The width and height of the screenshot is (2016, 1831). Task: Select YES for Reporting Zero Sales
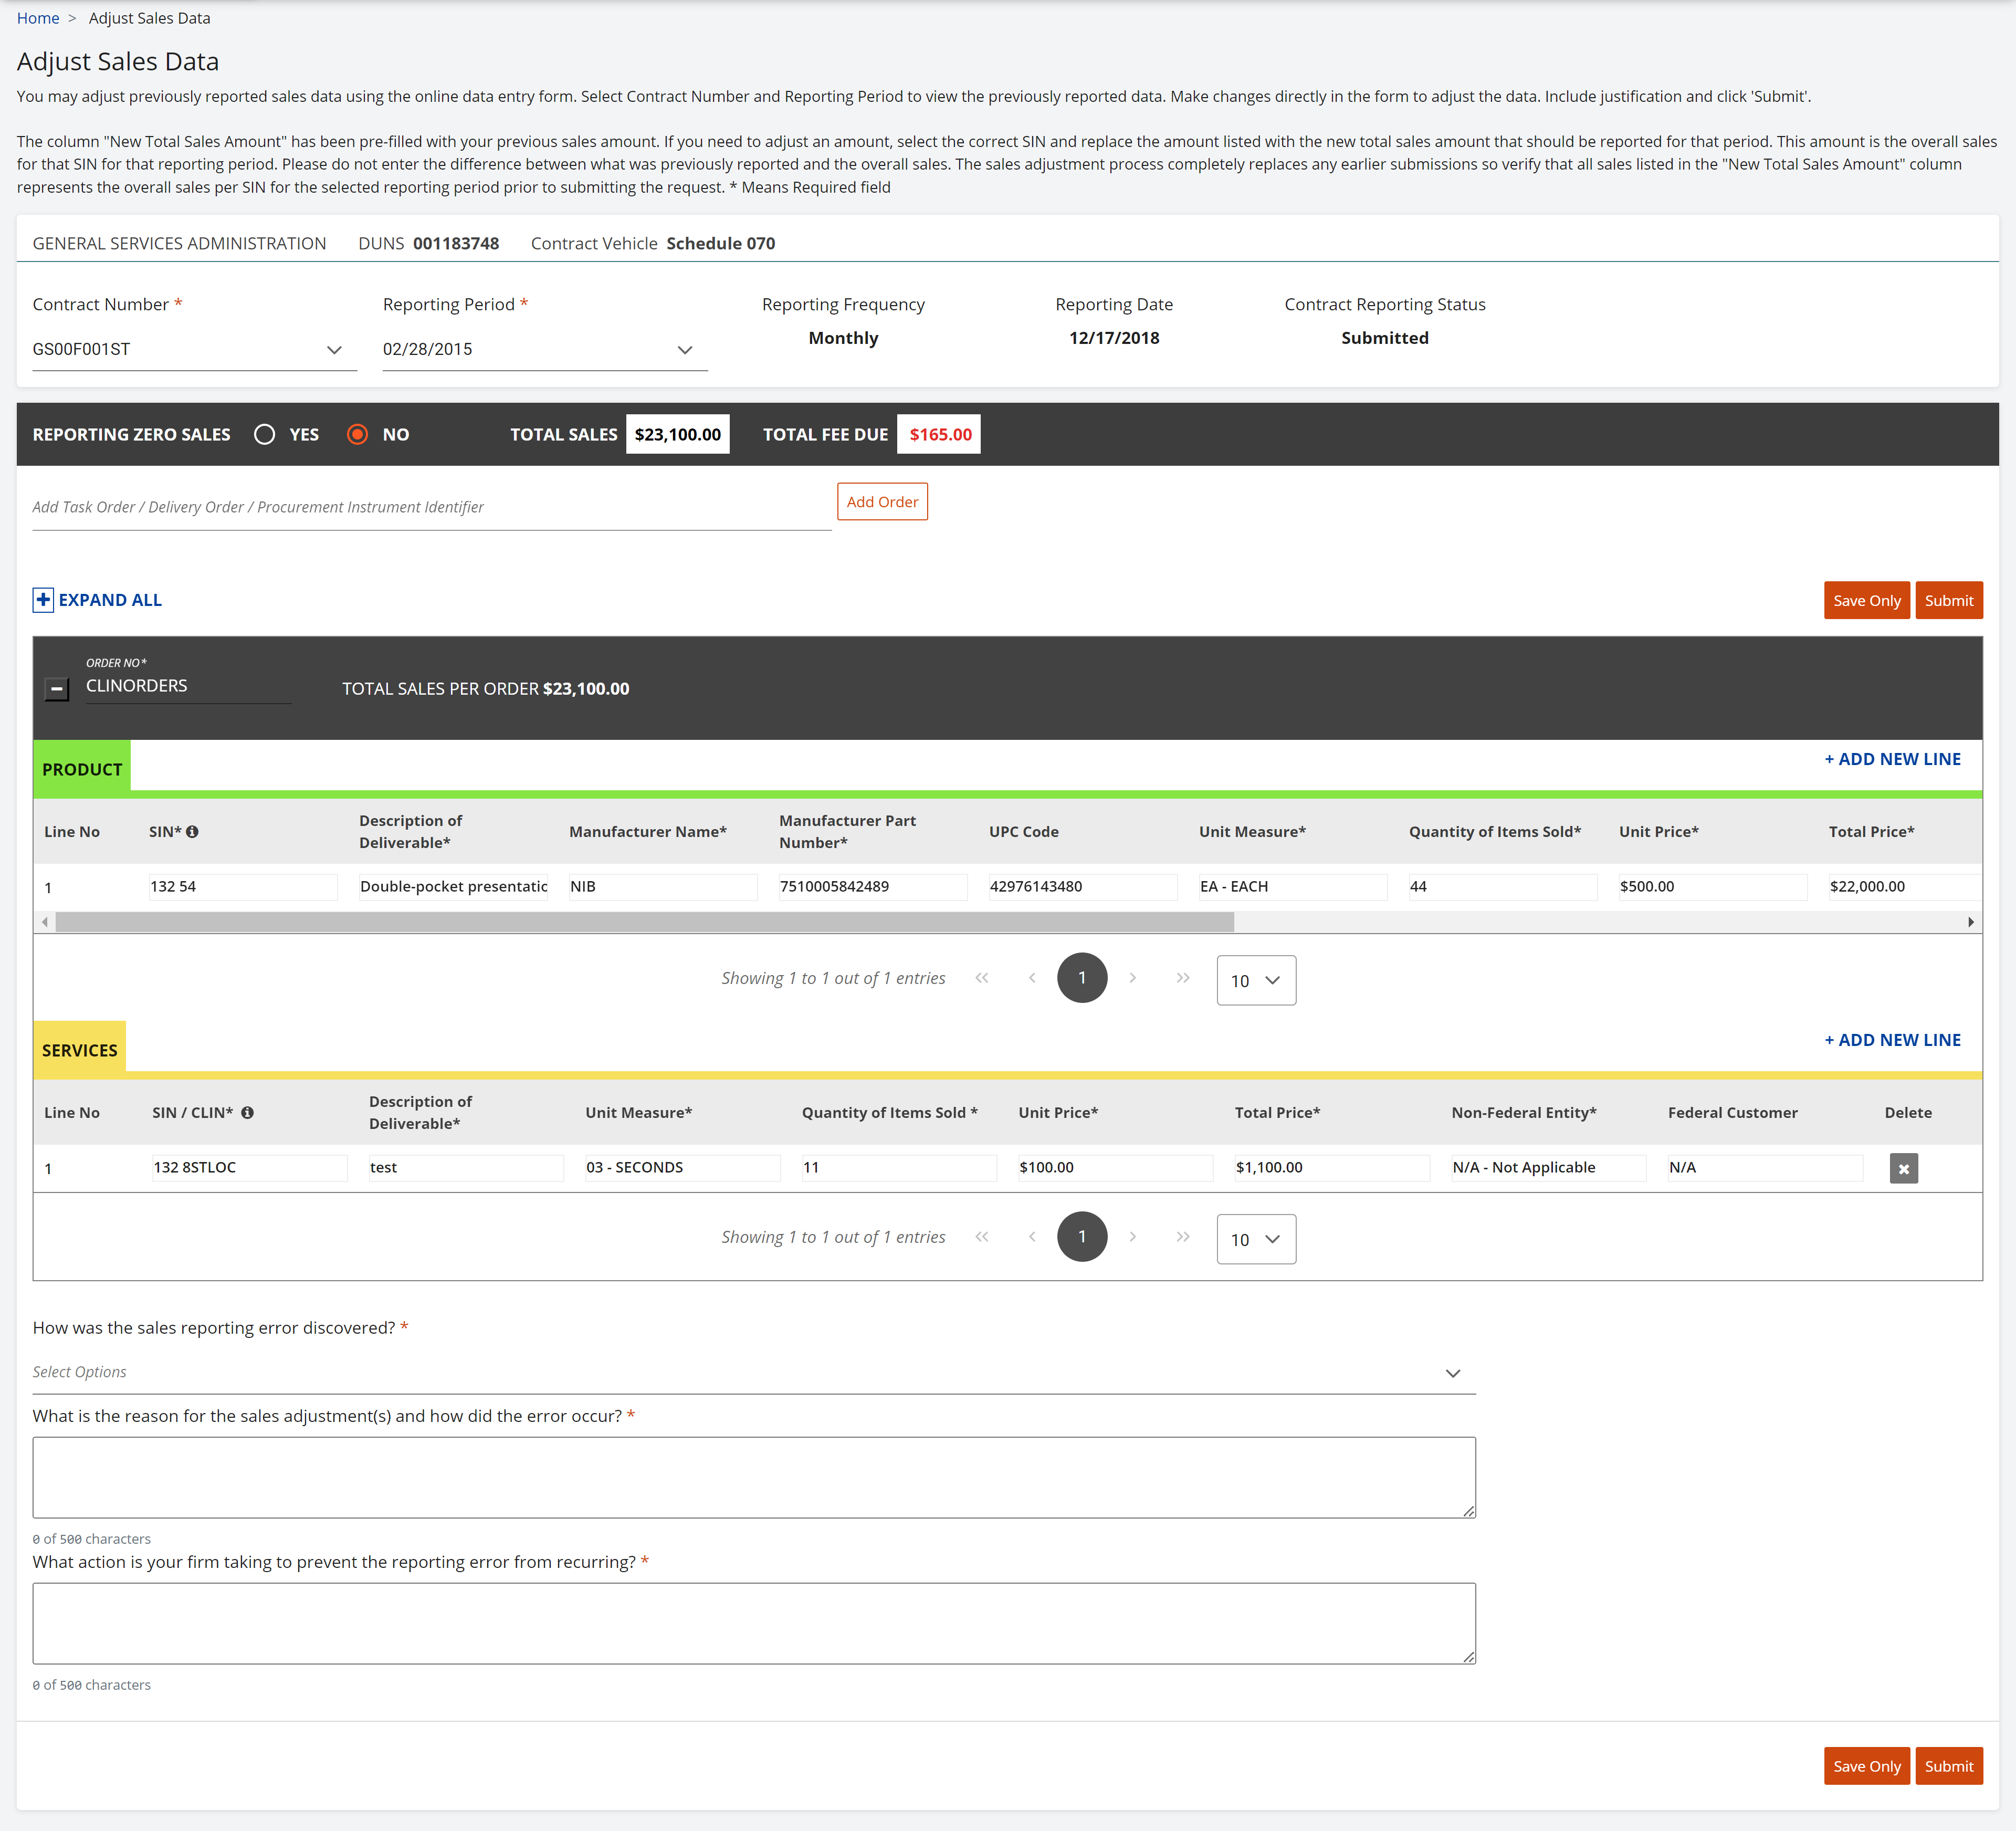point(265,435)
